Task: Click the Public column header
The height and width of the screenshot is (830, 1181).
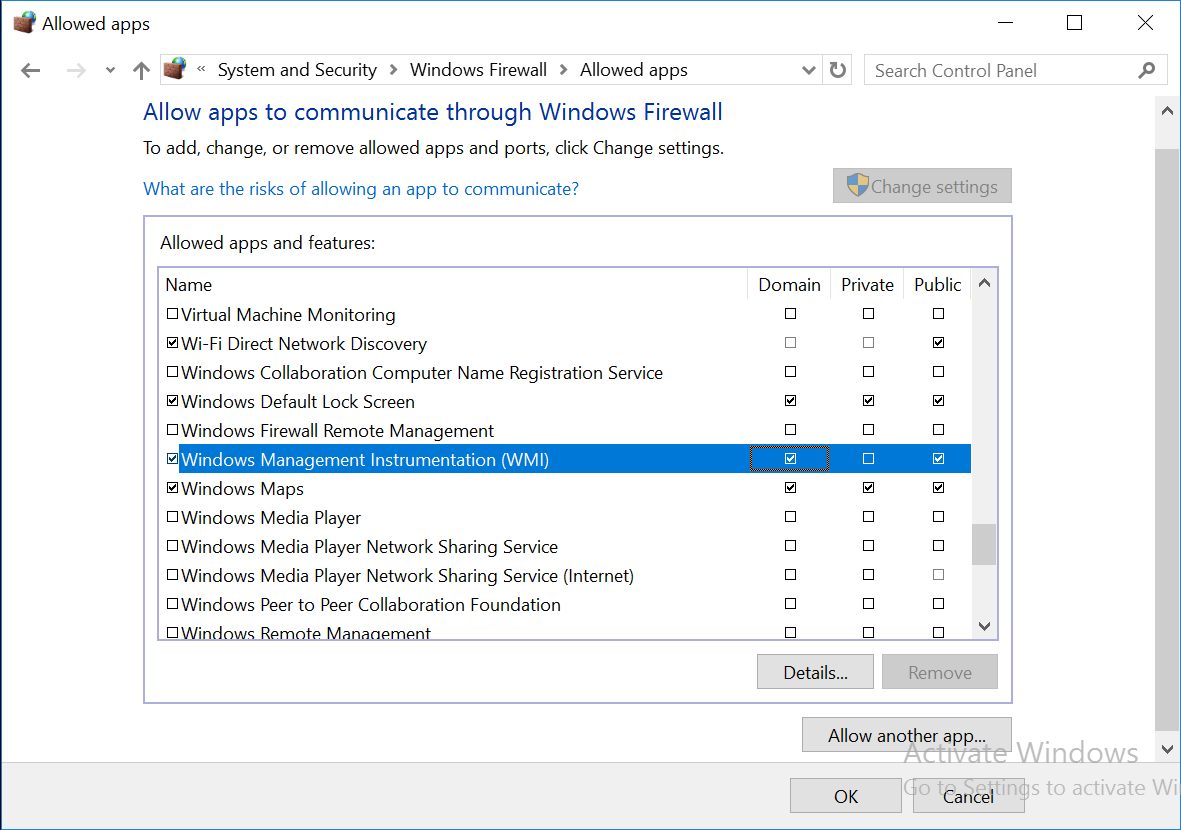Action: (x=938, y=285)
